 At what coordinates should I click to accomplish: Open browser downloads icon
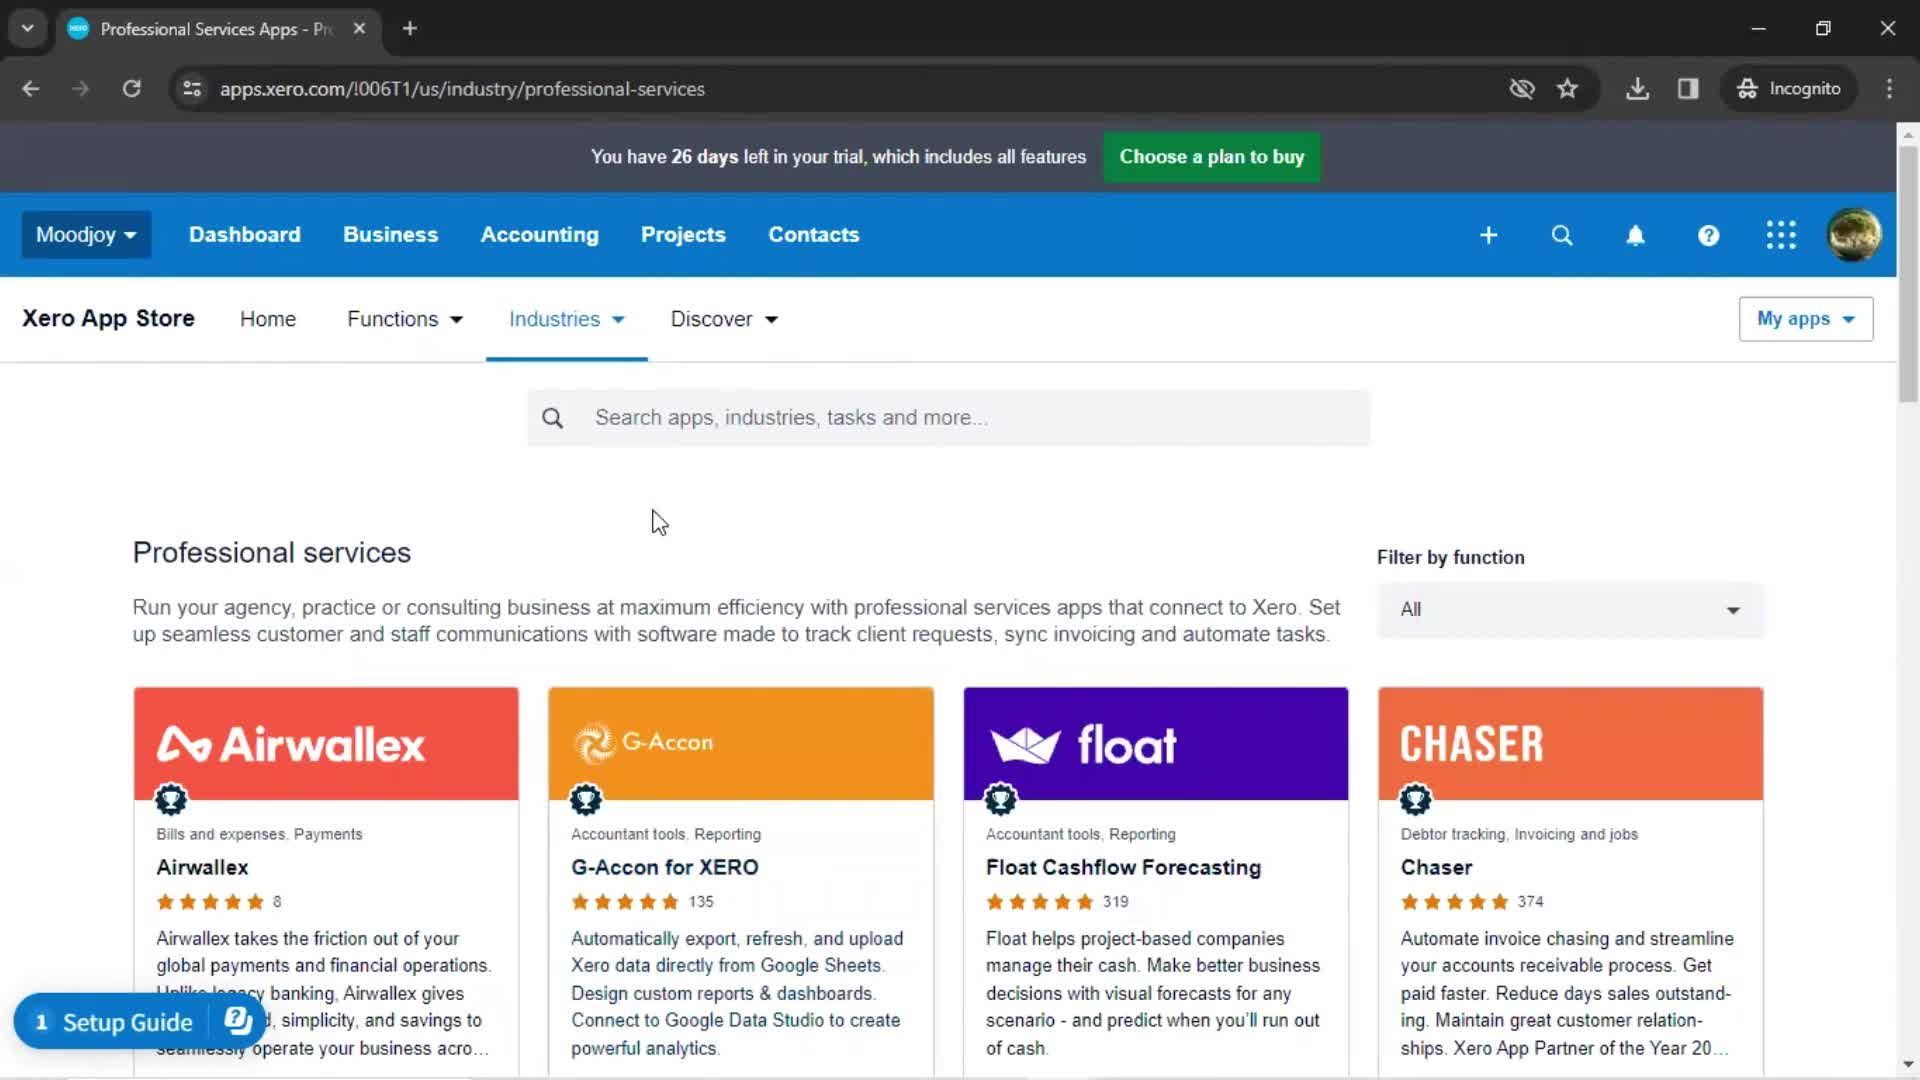[x=1637, y=89]
